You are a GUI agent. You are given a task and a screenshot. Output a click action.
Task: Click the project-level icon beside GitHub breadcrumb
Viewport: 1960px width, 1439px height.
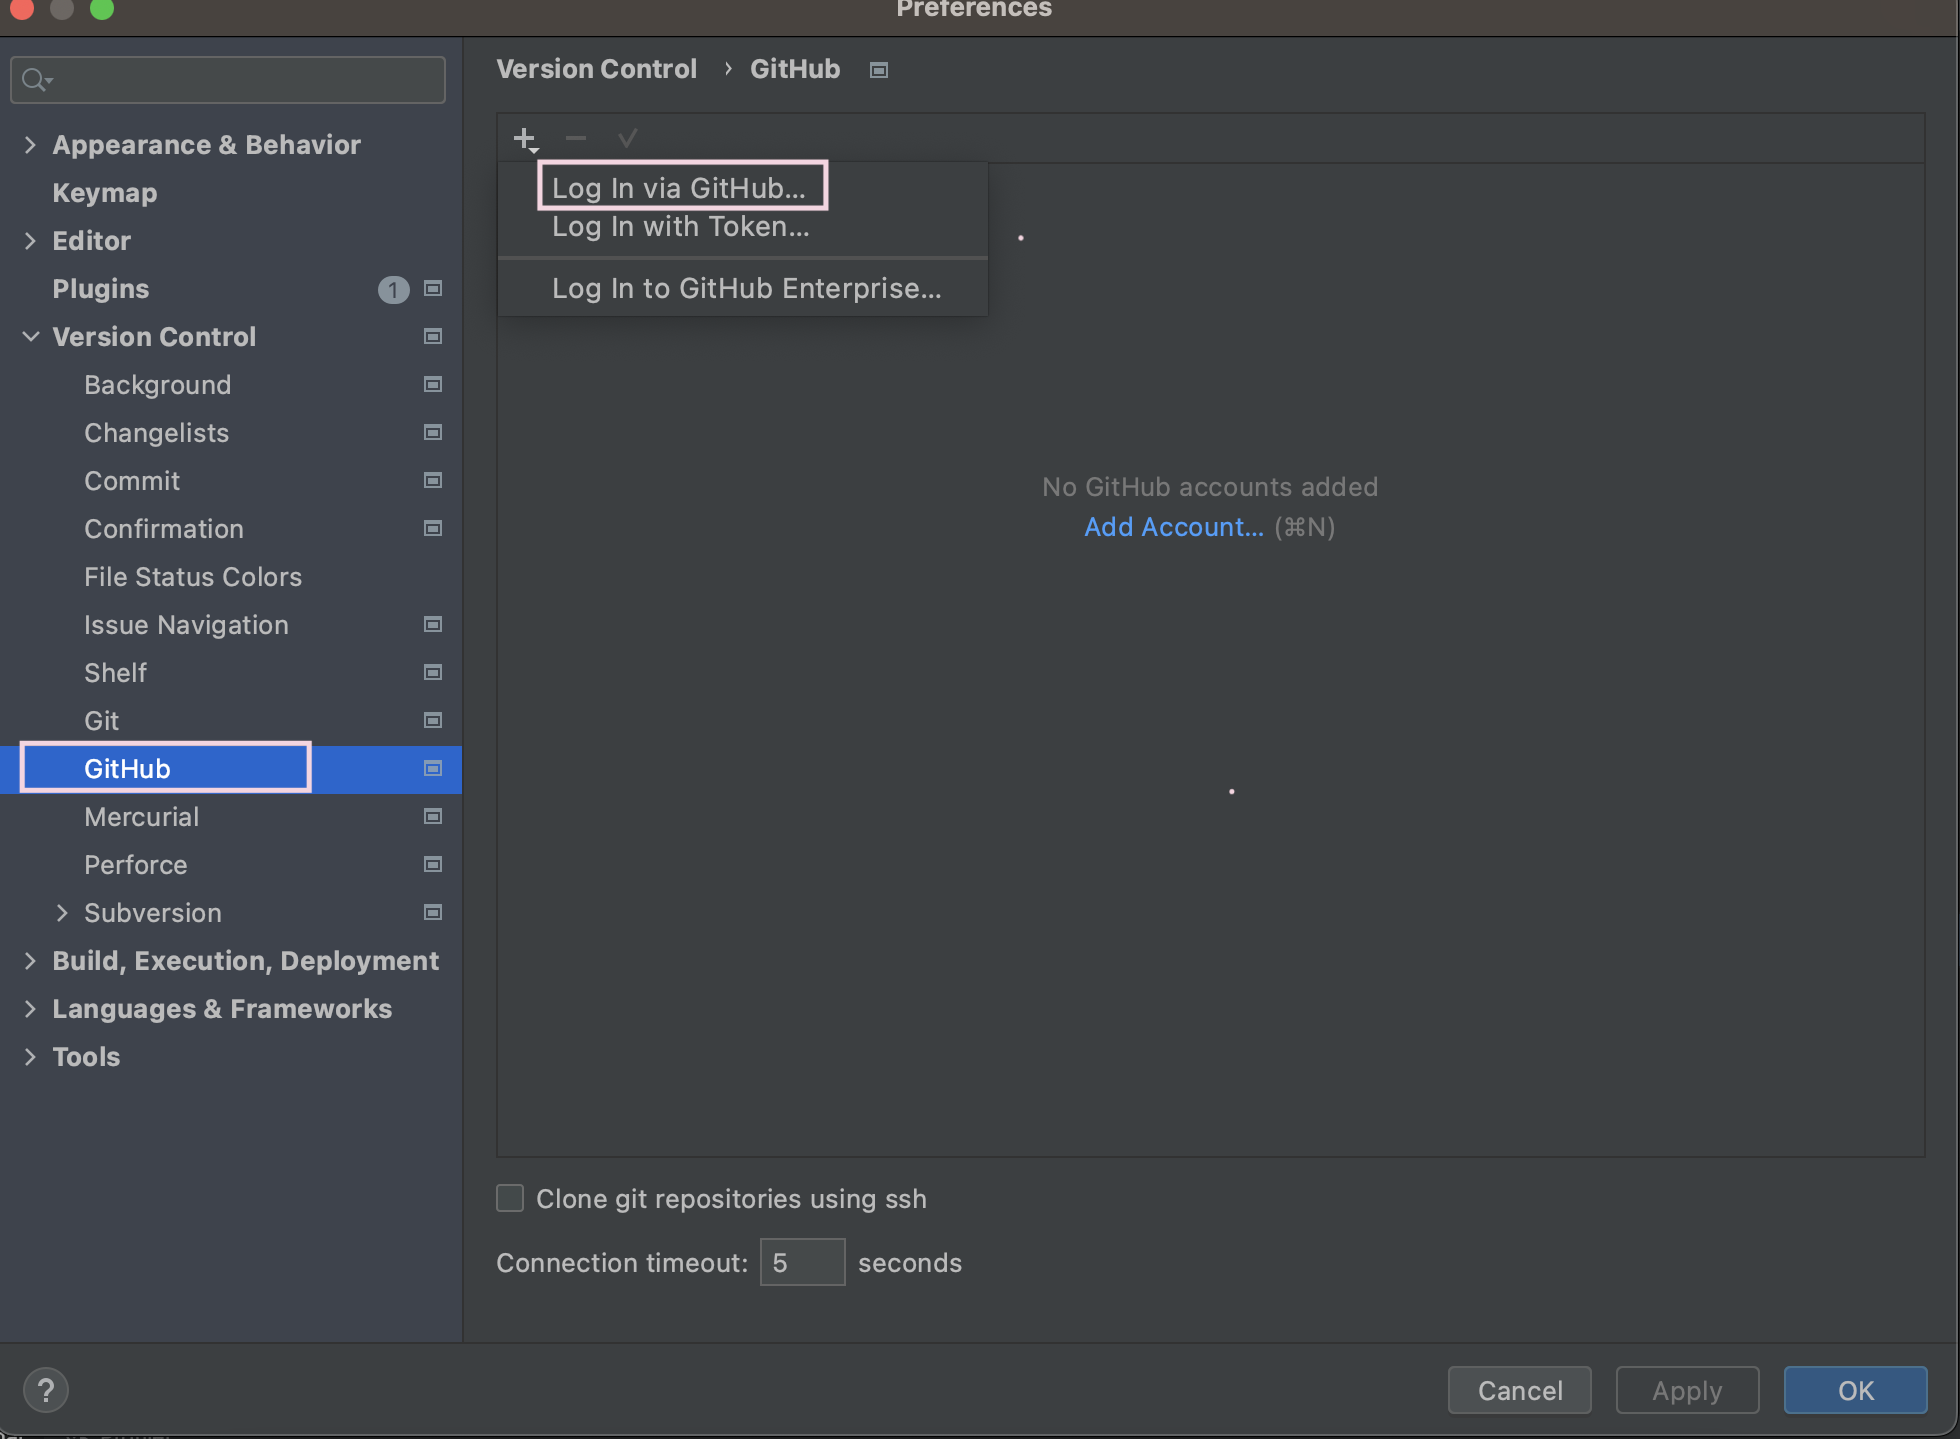coord(879,70)
